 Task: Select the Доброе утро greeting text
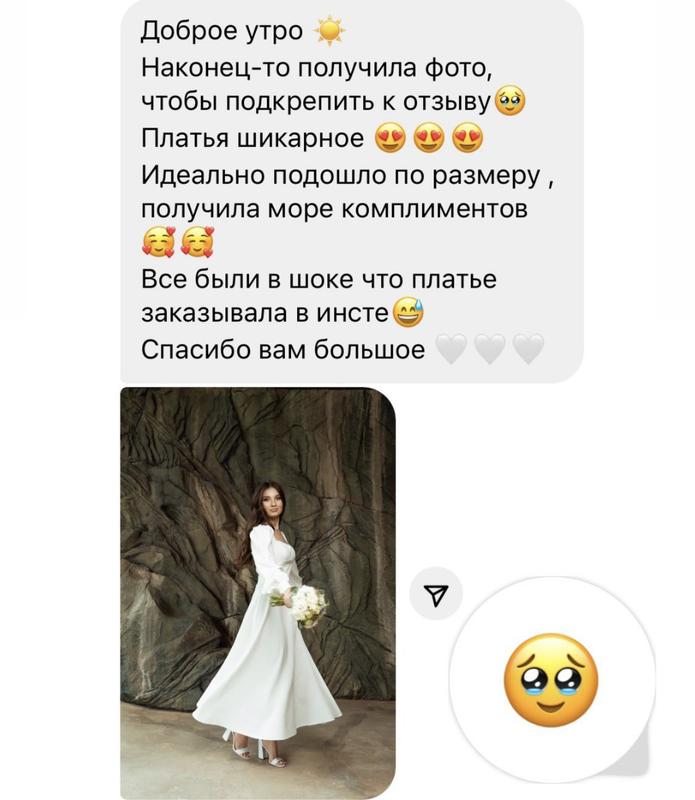(x=222, y=31)
